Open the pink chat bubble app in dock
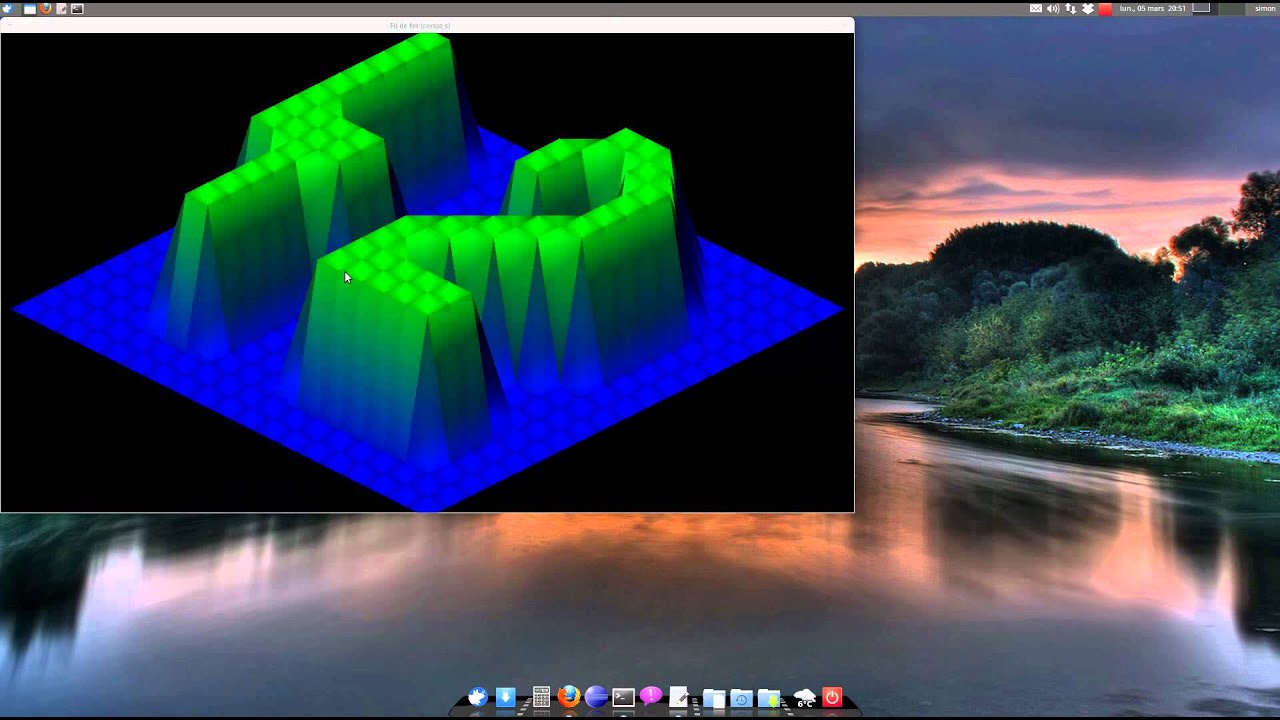This screenshot has height=720, width=1280. pos(651,696)
